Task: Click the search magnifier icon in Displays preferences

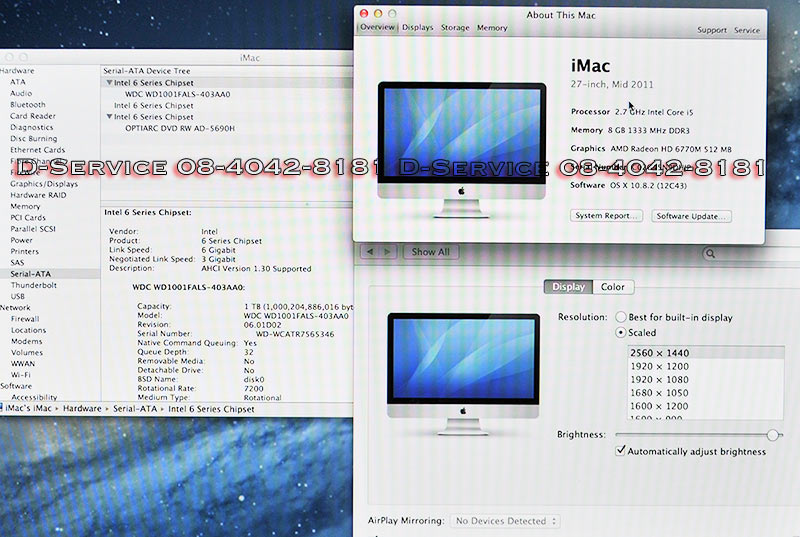Action: tap(710, 253)
